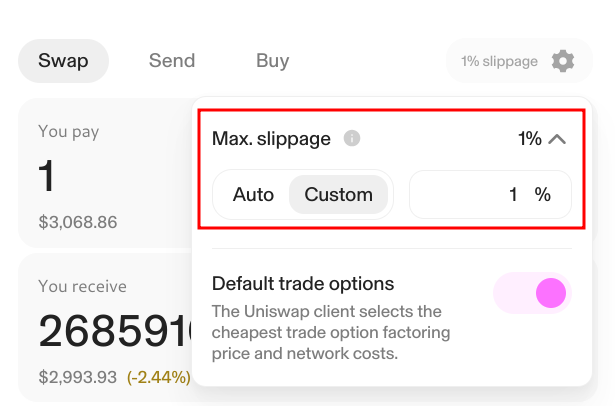The image size is (615, 406).
Task: Open the Send tab
Action: 172,61
